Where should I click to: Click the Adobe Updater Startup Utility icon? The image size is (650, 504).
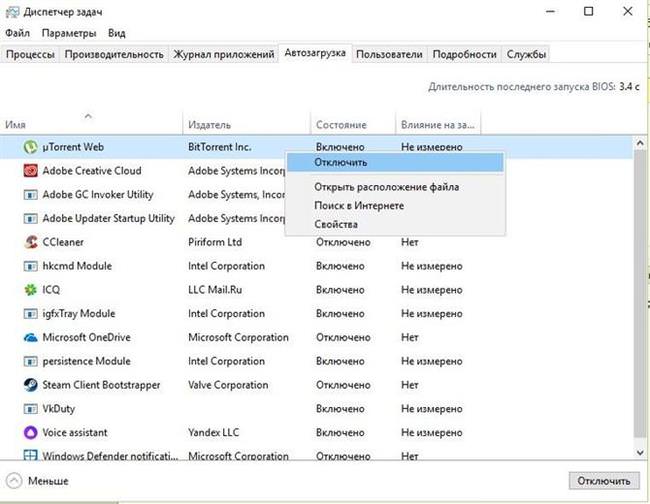[31, 218]
